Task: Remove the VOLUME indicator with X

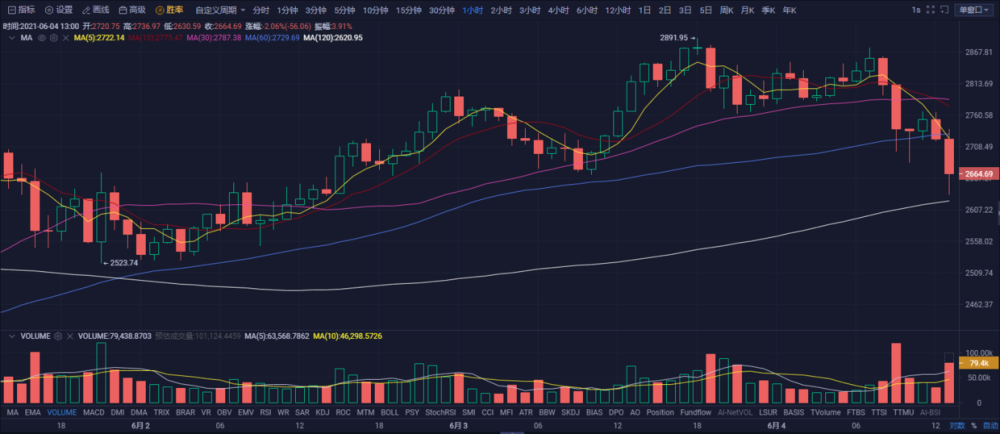Action: point(70,335)
